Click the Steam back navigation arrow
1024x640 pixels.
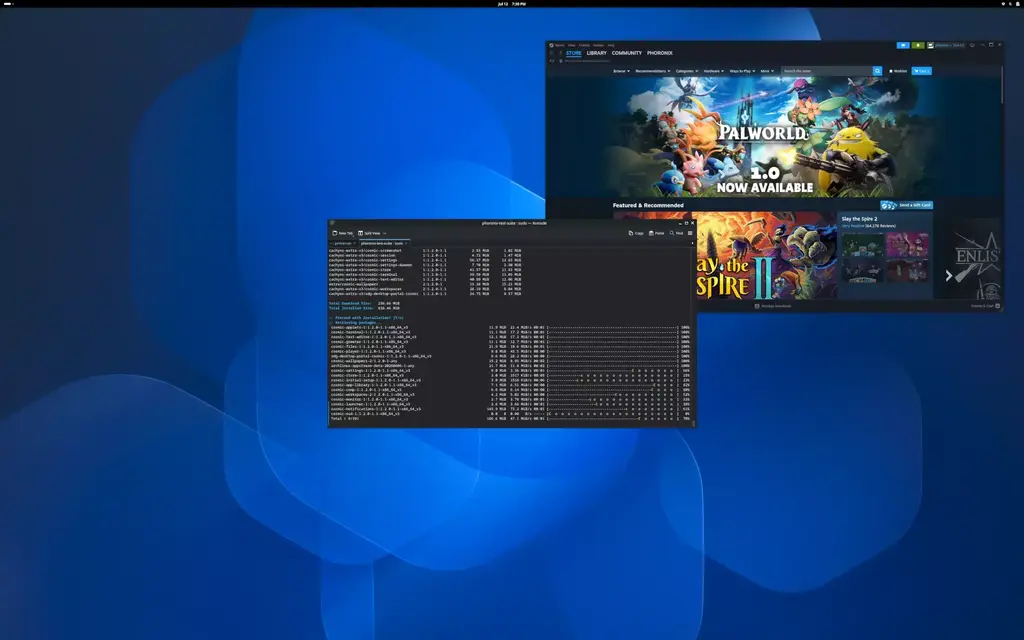click(551, 53)
